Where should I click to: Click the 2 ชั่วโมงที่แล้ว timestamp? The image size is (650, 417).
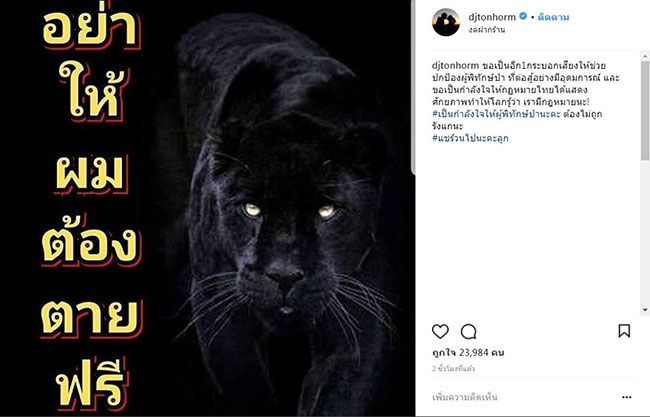[x=453, y=369]
